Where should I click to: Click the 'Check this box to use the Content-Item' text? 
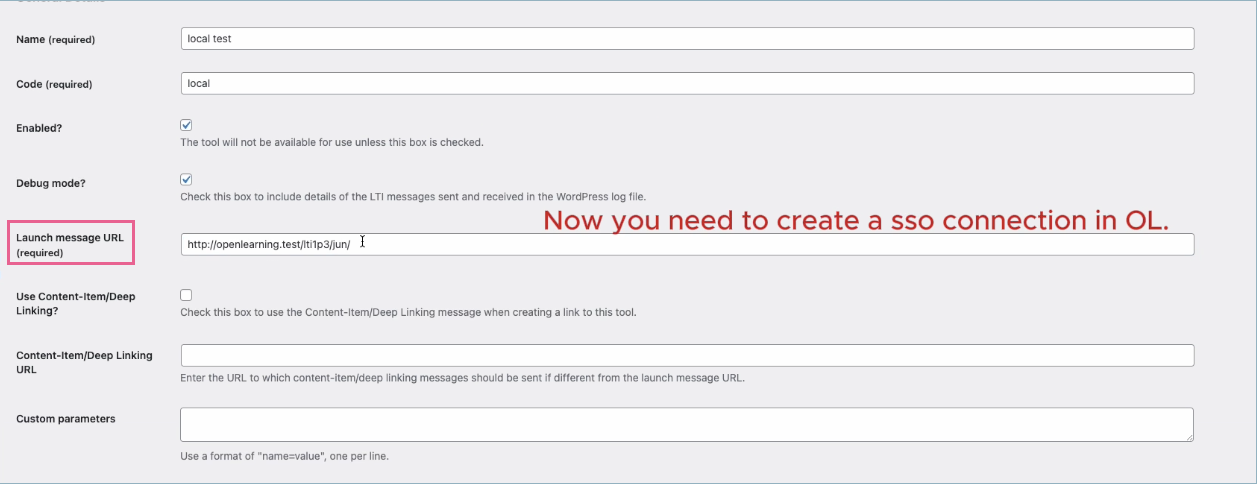(408, 312)
